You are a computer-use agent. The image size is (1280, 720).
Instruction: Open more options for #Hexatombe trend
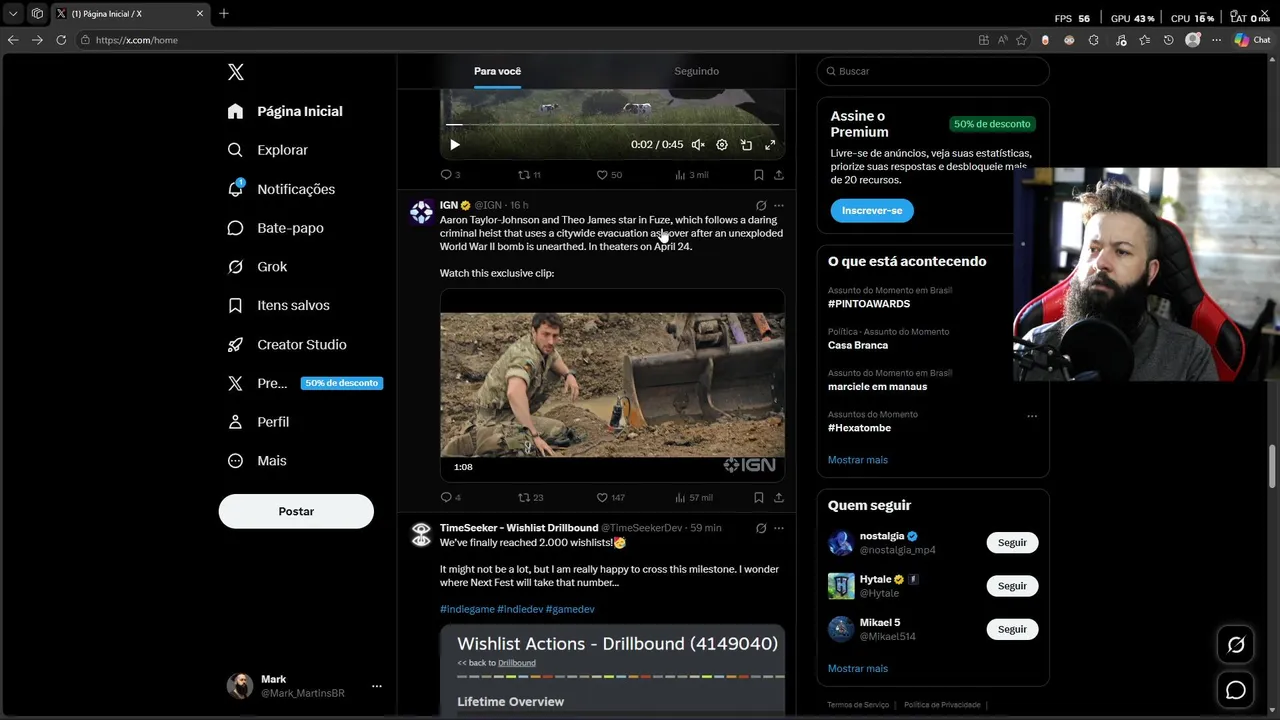[1032, 416]
